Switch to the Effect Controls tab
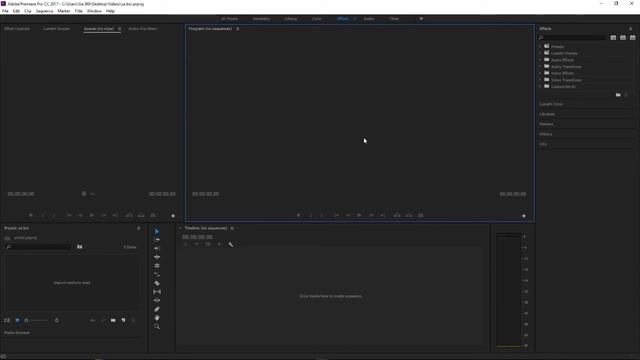This screenshot has height=360, width=640. (x=17, y=29)
